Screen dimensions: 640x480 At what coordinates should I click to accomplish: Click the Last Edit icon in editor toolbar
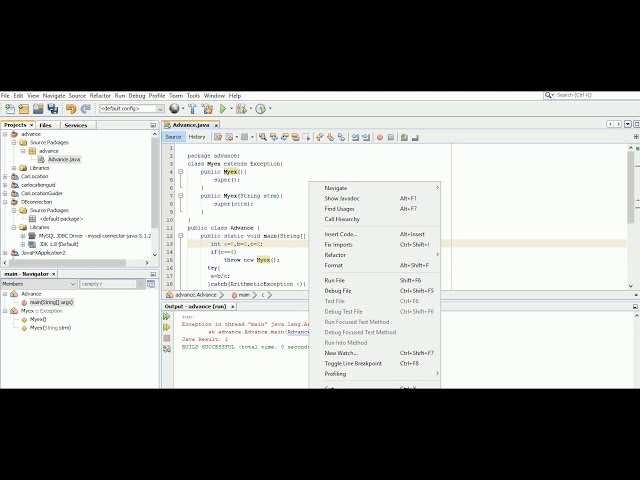[218, 137]
